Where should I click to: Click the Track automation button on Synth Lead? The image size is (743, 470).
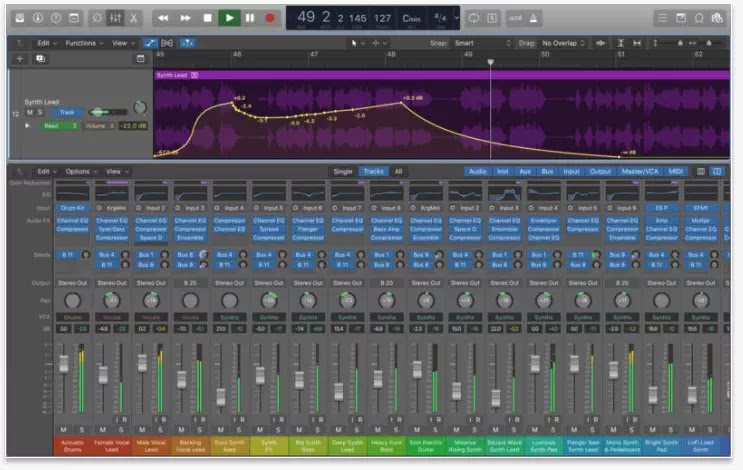click(x=67, y=112)
